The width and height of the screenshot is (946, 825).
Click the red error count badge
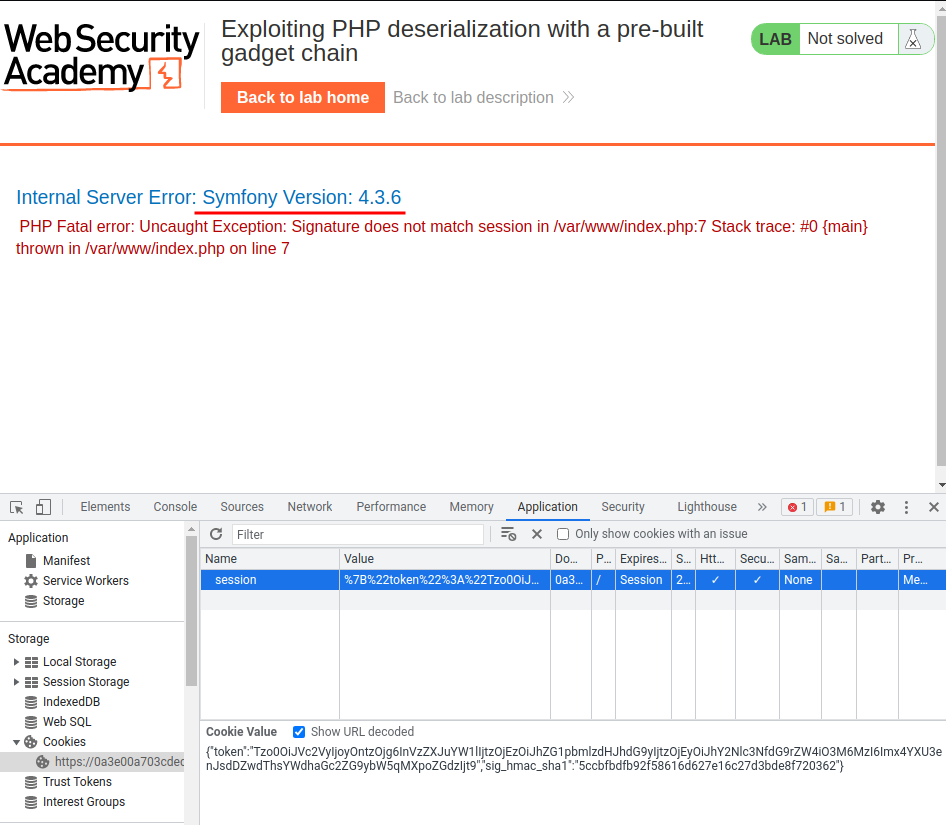tap(797, 507)
